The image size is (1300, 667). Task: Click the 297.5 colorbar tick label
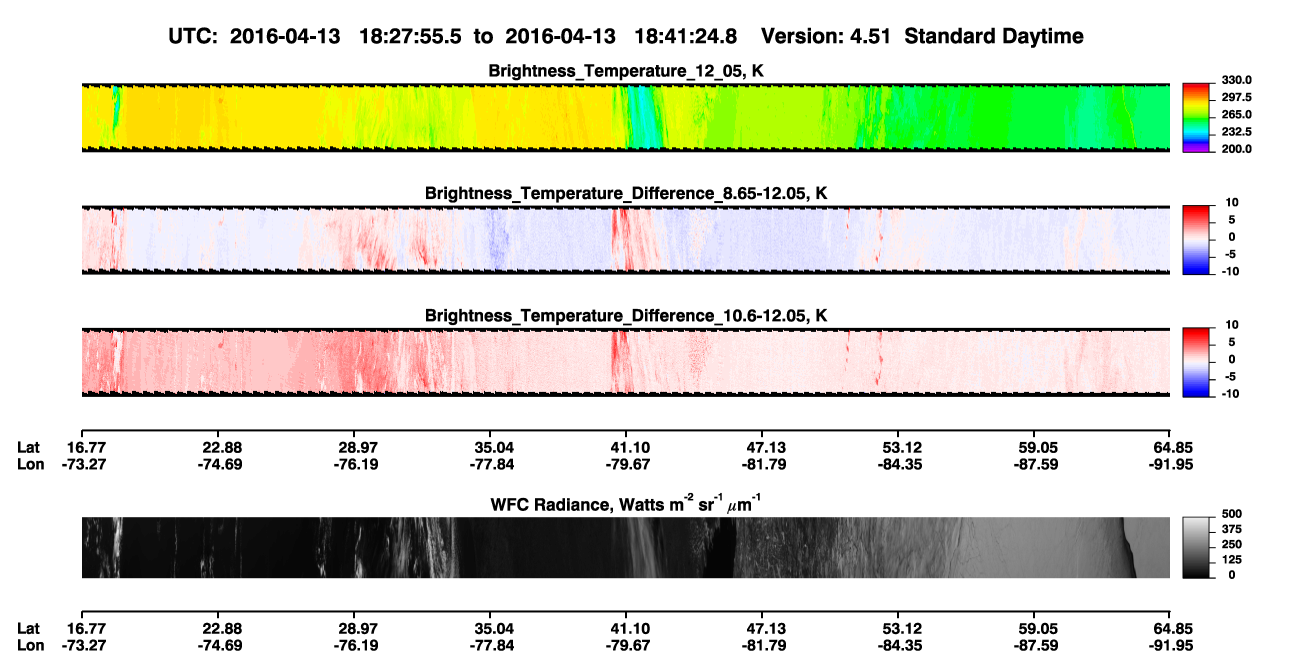(x=1238, y=98)
